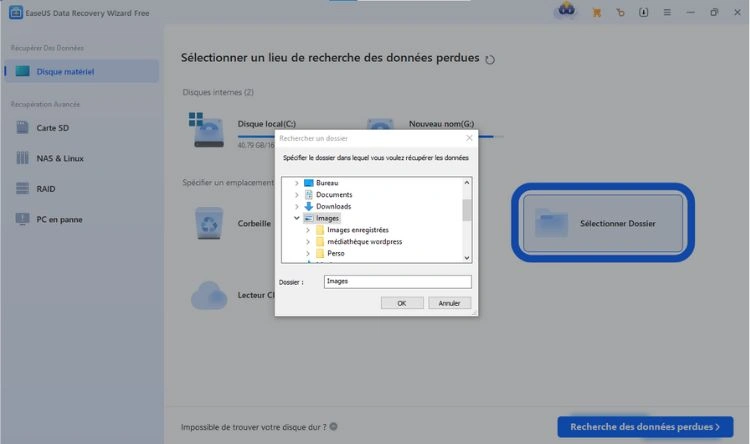Click Annuler in folder dialog
Screen dimensions: 750x444
(x=449, y=303)
